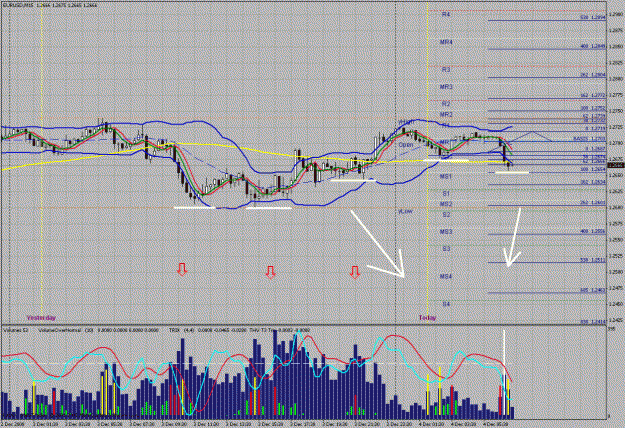Select the R4 pivot level label
The height and width of the screenshot is (428, 625).
click(446, 14)
